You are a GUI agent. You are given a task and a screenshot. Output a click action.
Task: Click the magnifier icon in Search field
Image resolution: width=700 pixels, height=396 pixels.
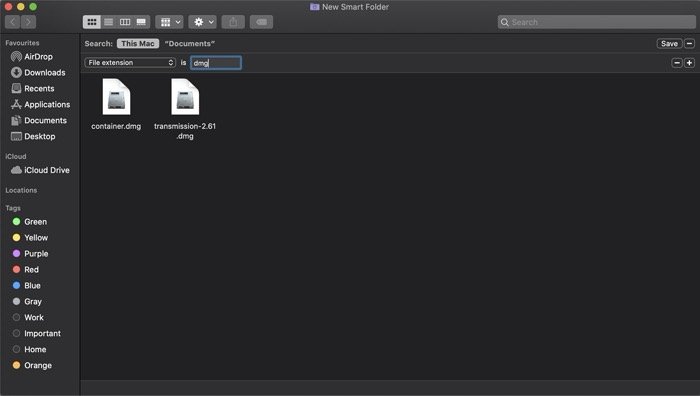504,22
